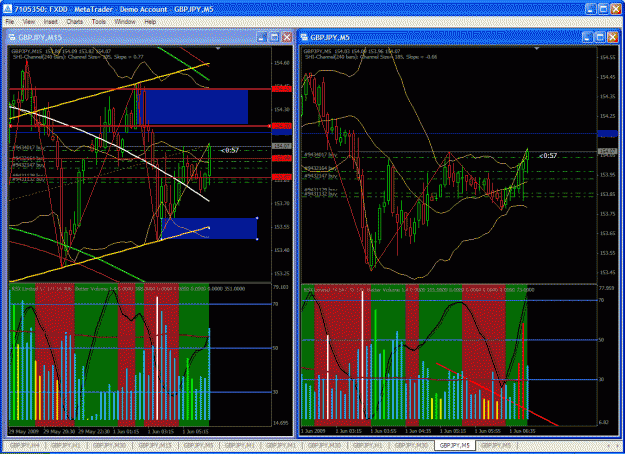The image size is (625, 454).
Task: Switch to the GBPJPY,H4 chart tab
Action: (x=24, y=445)
